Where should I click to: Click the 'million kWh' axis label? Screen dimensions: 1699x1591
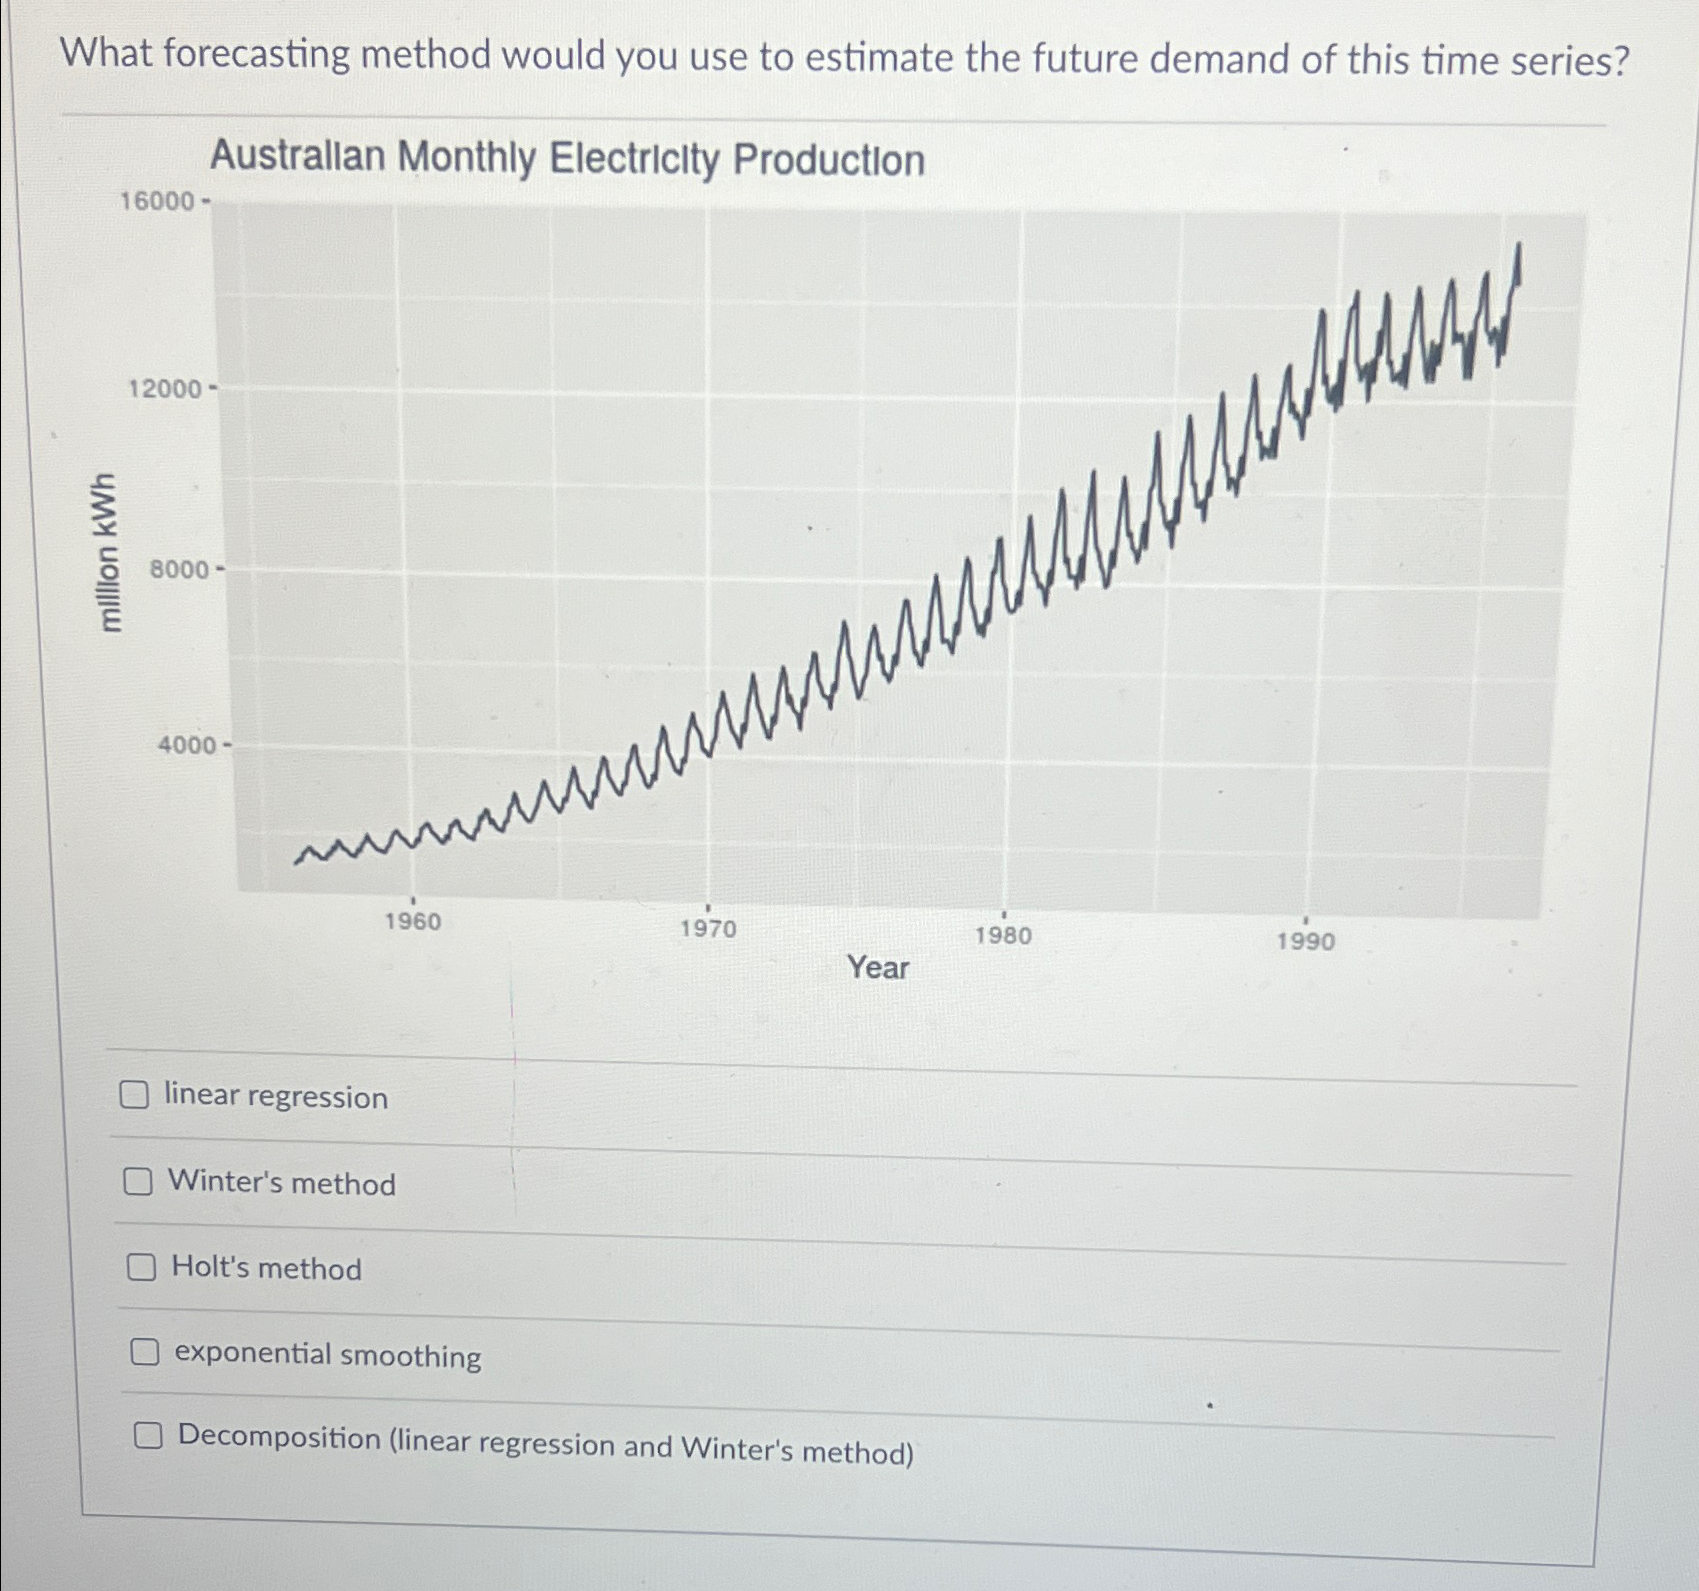click(x=108, y=551)
